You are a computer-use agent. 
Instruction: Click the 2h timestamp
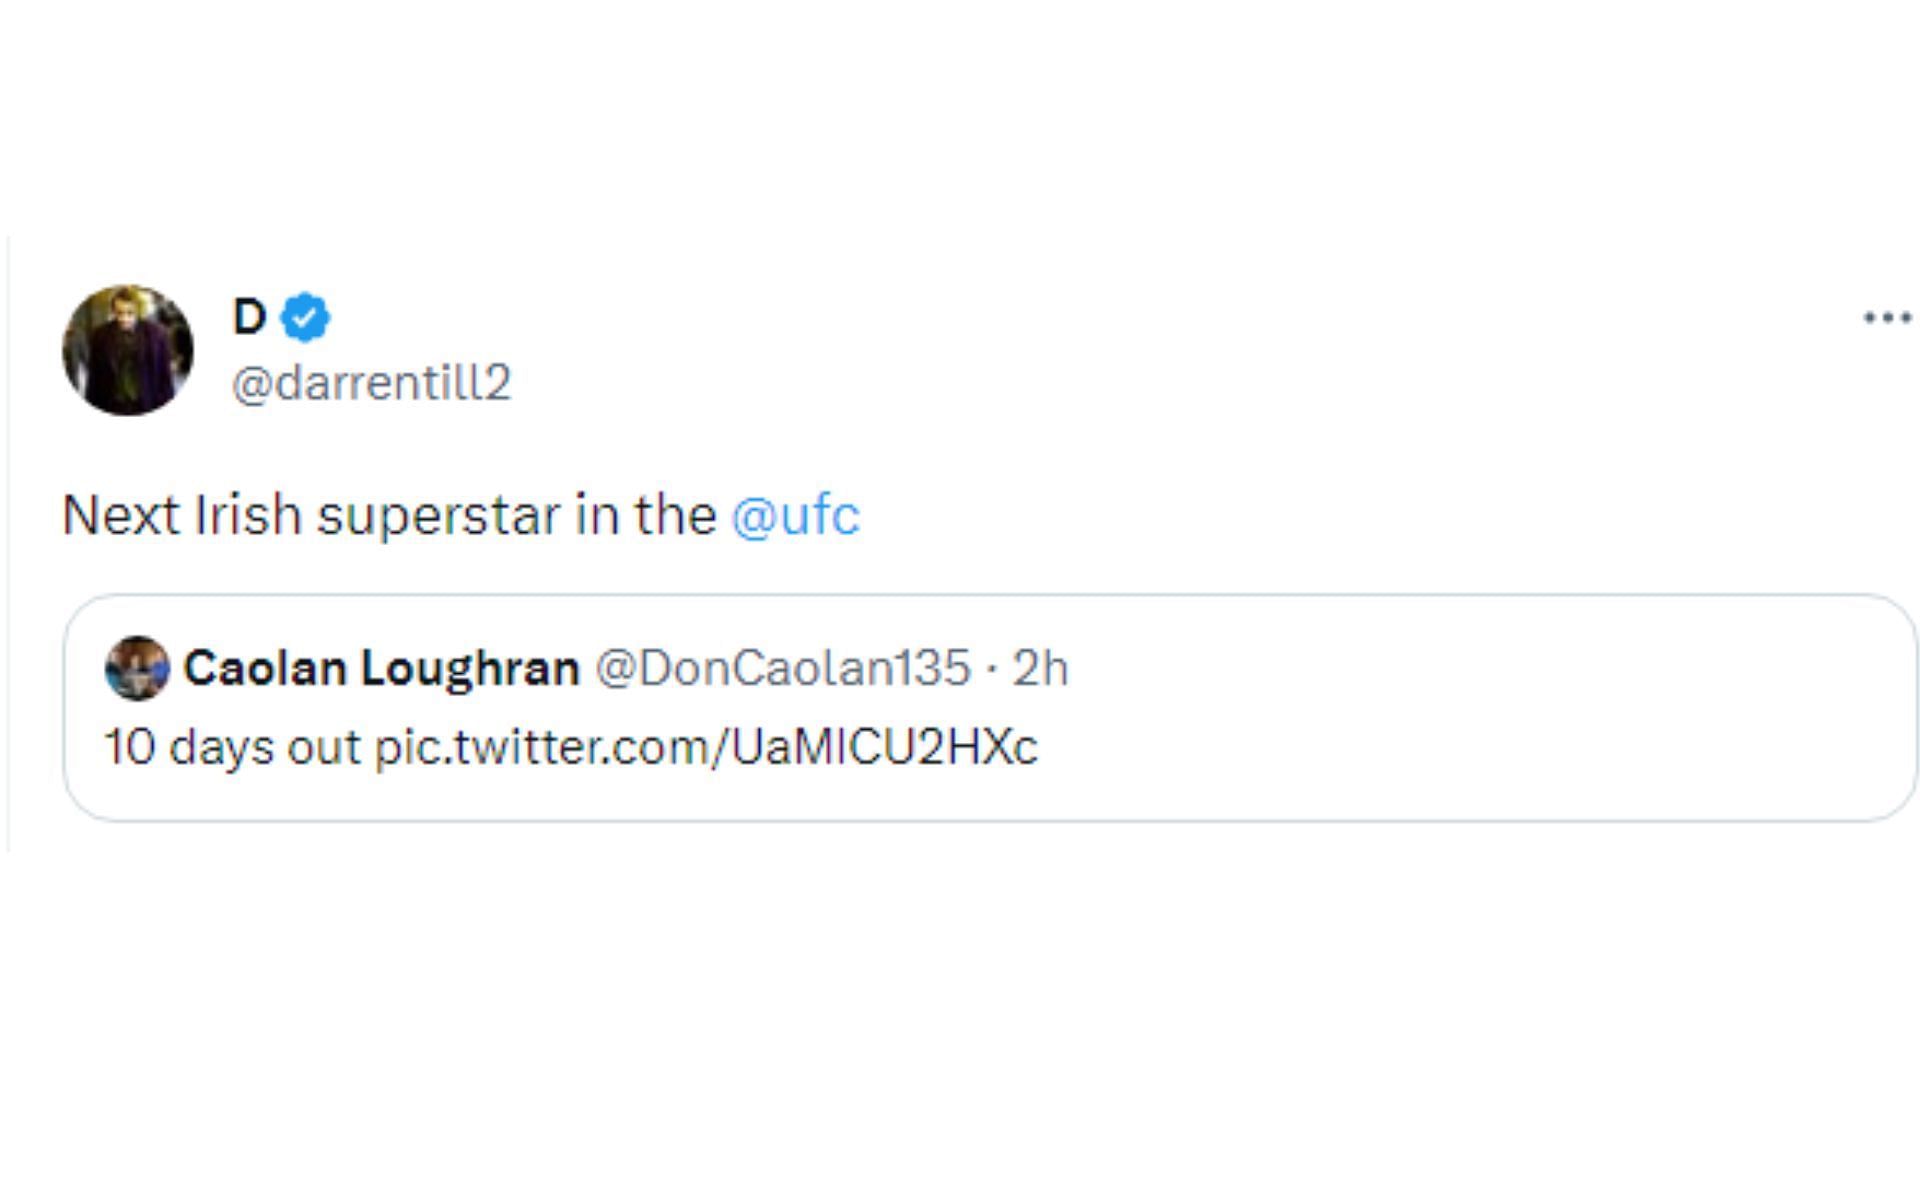click(1040, 668)
